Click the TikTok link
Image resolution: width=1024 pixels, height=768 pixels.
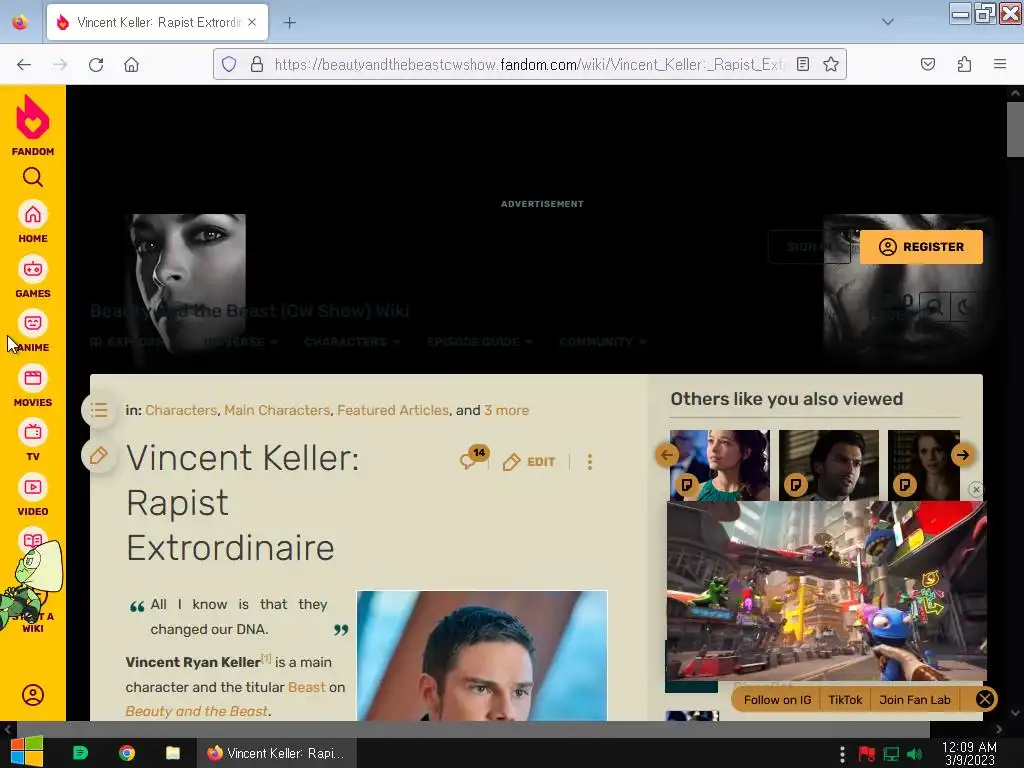[845, 700]
